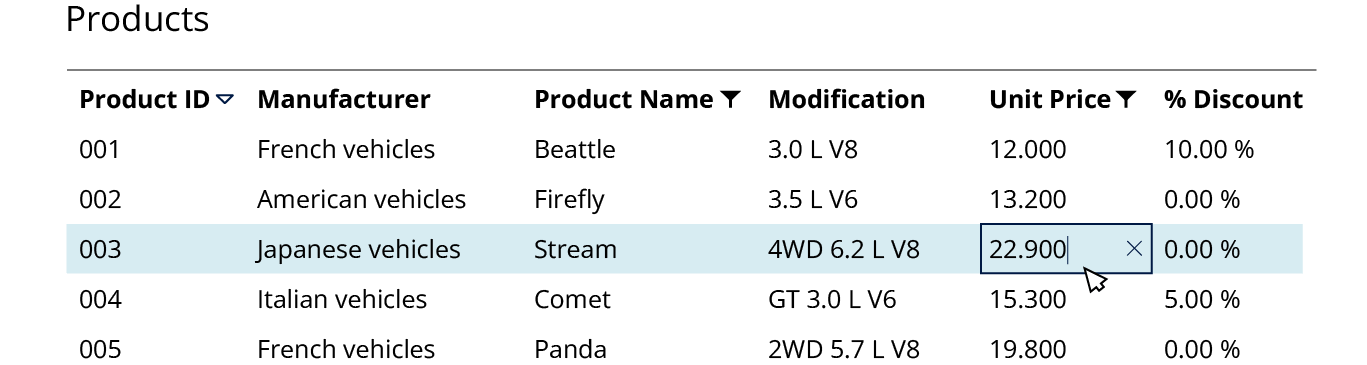This screenshot has width=1367, height=365.
Task: Select the Stream product name cell
Action: point(575,249)
